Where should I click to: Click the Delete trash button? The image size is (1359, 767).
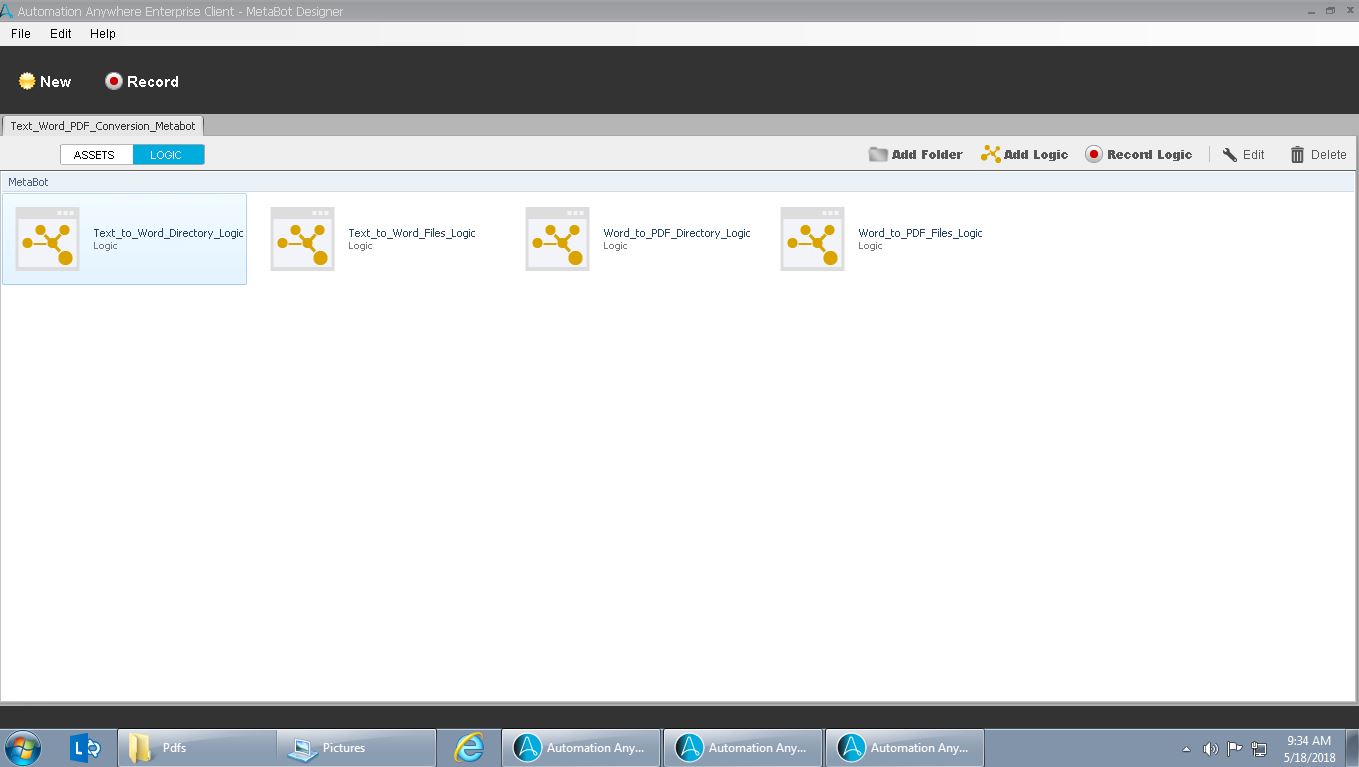tap(1318, 154)
